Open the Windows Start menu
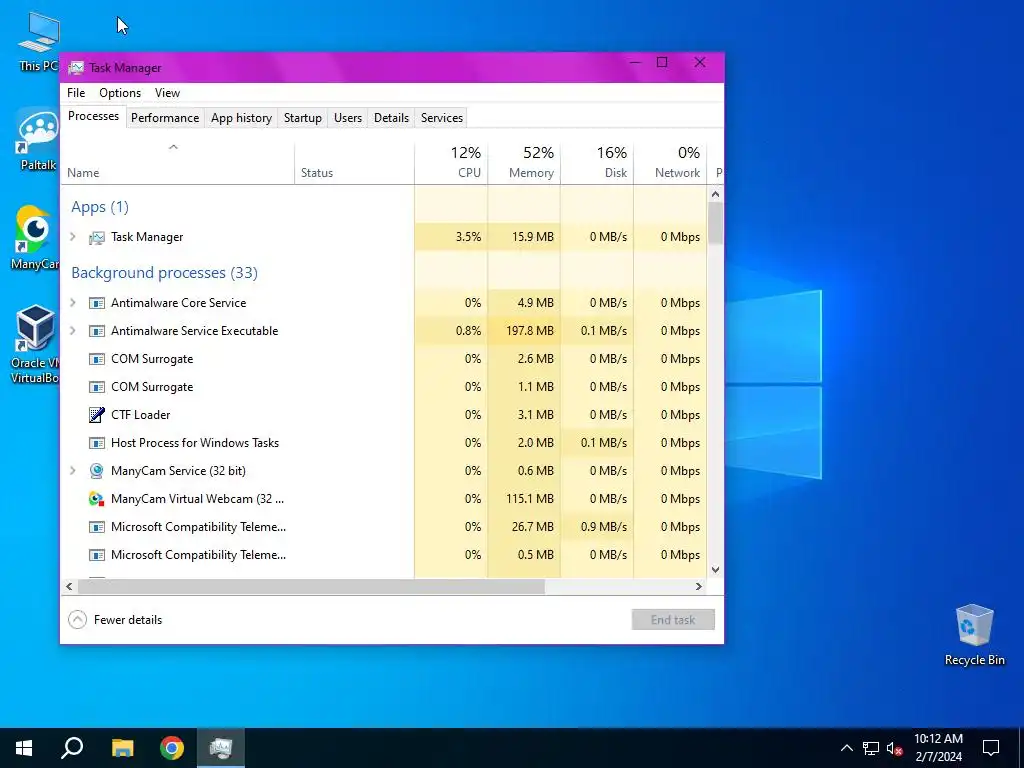1024x768 pixels. [24, 748]
